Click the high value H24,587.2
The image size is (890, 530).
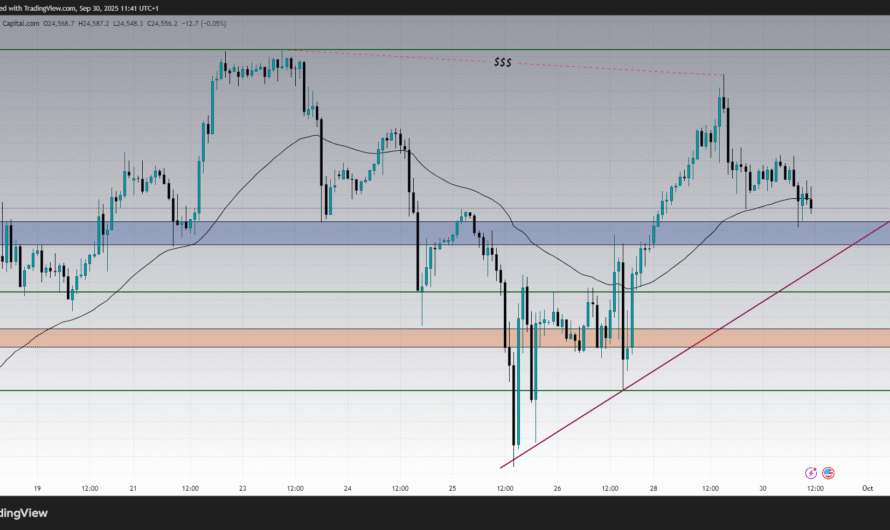tap(94, 23)
